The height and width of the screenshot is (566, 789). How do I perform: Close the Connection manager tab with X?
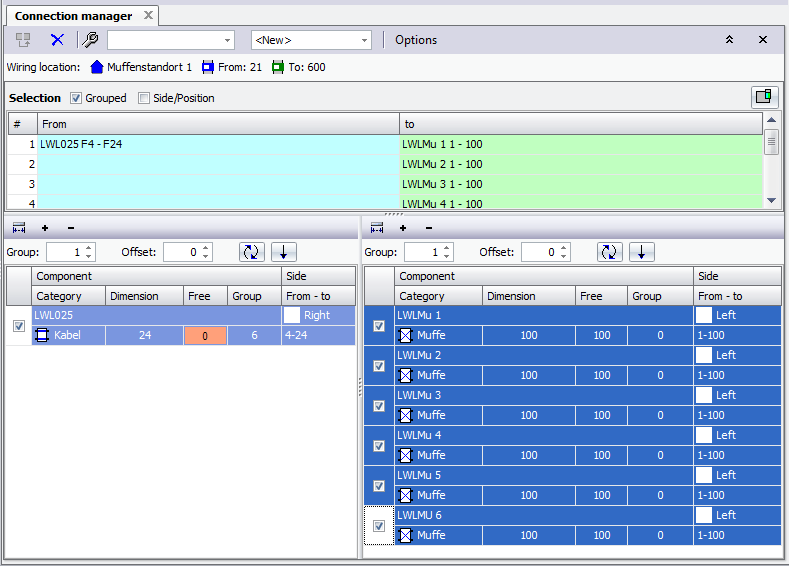pos(148,15)
